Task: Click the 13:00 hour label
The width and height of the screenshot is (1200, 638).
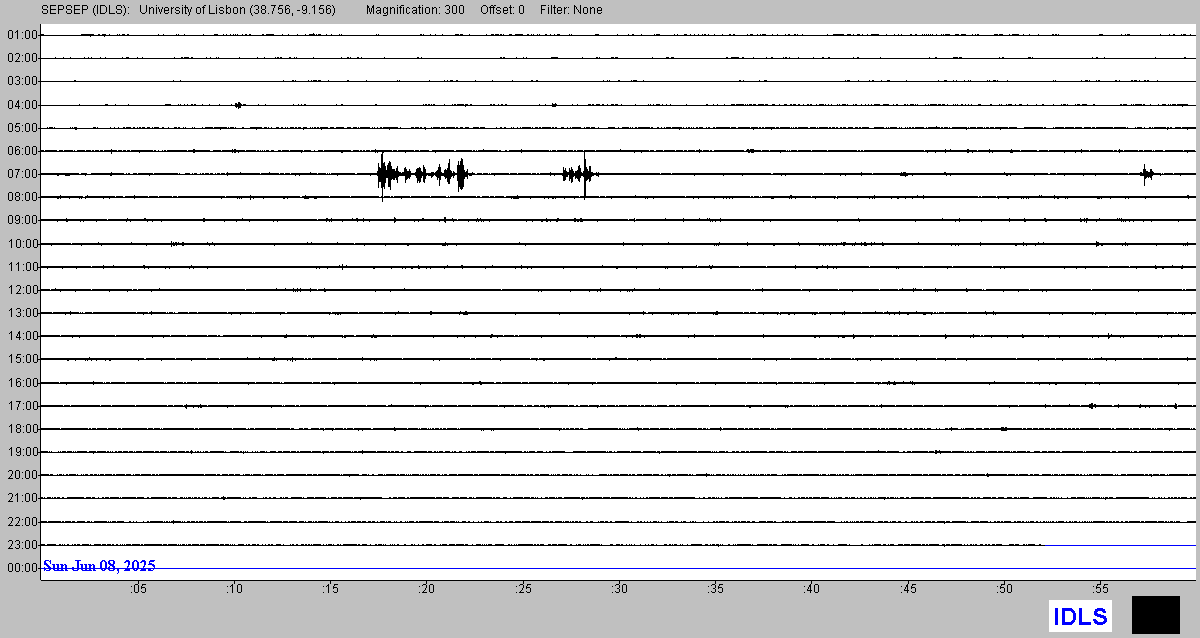Action: (x=22, y=313)
